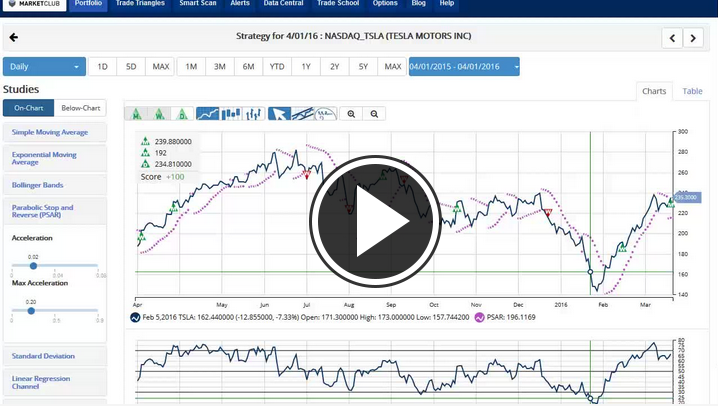Viewport: 718px width, 406px height.
Task: Select the line chart type icon
Action: coord(208,114)
